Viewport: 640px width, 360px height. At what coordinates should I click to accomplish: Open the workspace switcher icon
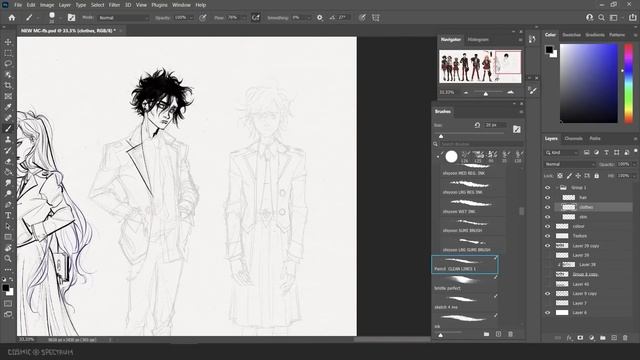coord(613,18)
